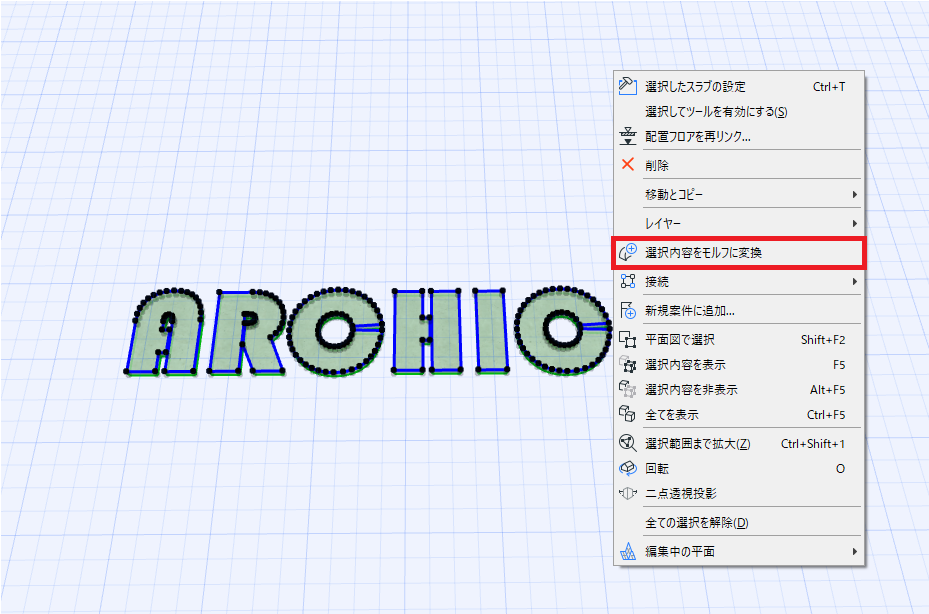Select 配置フロアを再リンク... menu entry
Image resolution: width=929 pixels, height=614 pixels.
click(738, 136)
